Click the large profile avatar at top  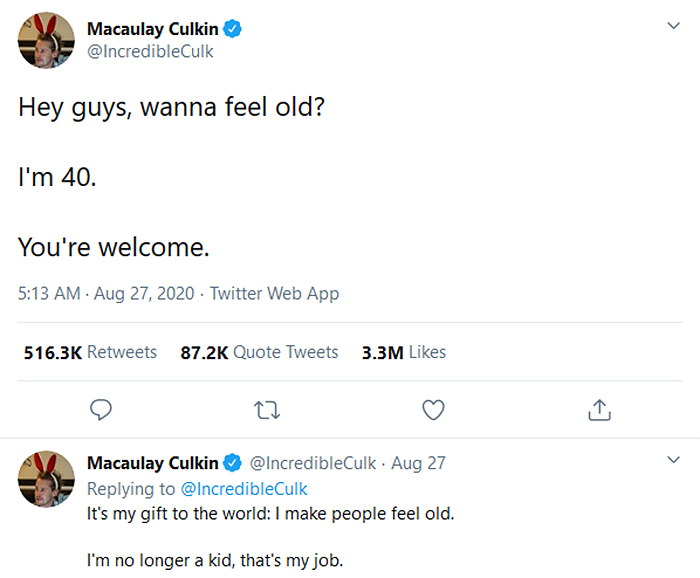[46, 40]
